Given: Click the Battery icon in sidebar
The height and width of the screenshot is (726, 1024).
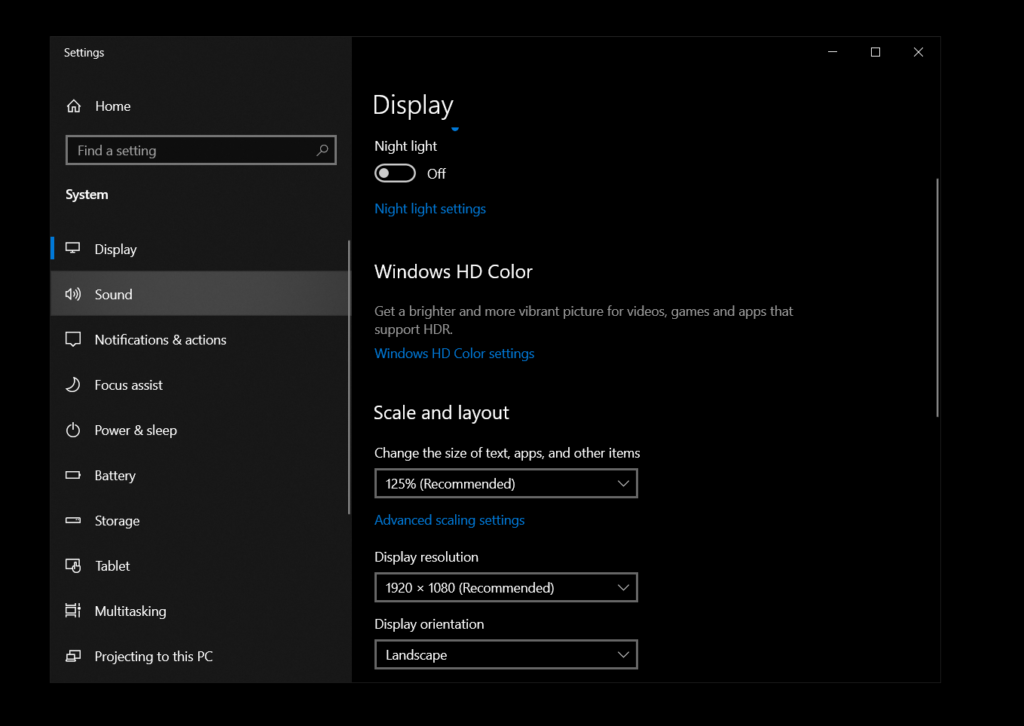Looking at the screenshot, I should 73,476.
